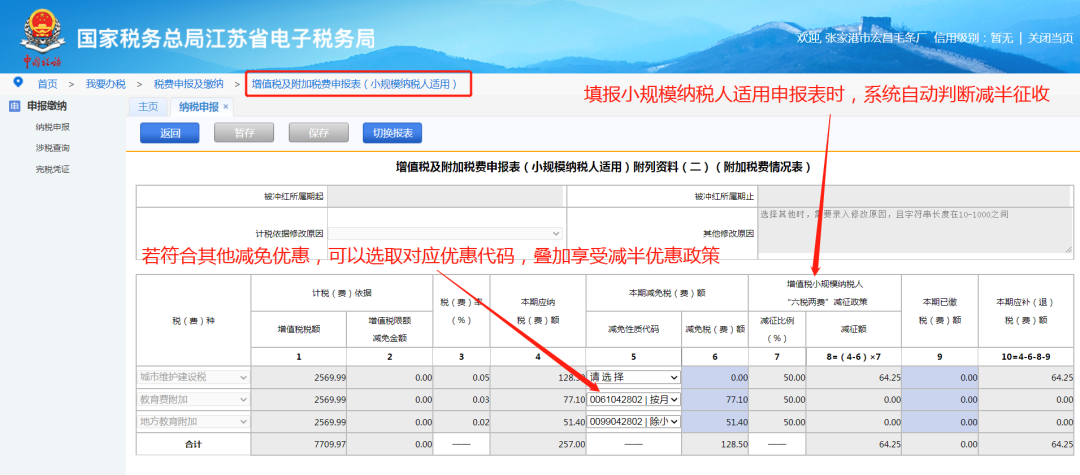Click 本期已缴 cell for 教育费附加 row
Screen dimensions: 1080x475
[x=939, y=399]
